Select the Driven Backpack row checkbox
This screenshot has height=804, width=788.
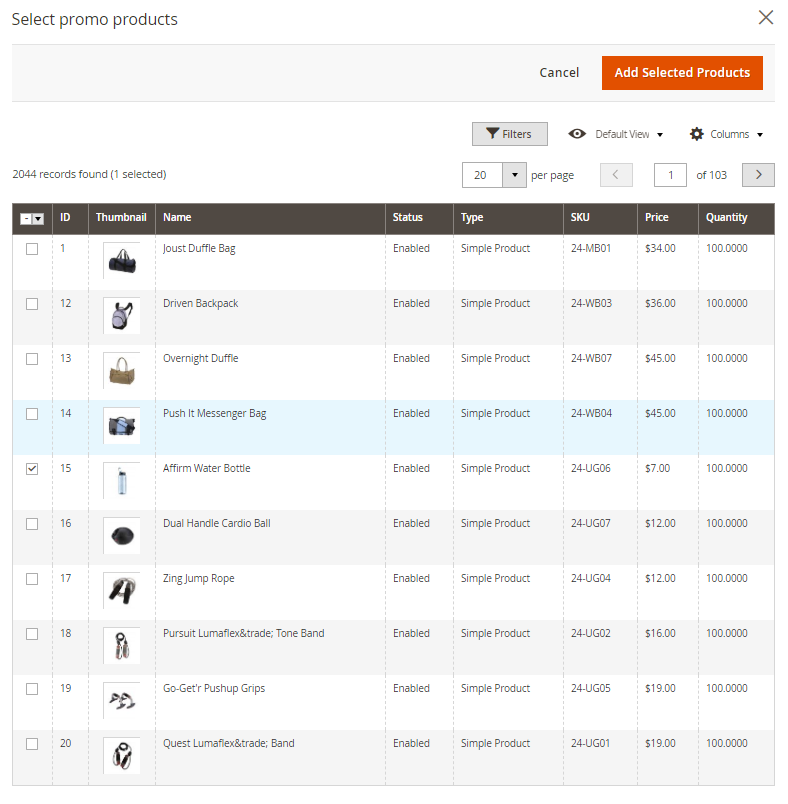tap(32, 304)
